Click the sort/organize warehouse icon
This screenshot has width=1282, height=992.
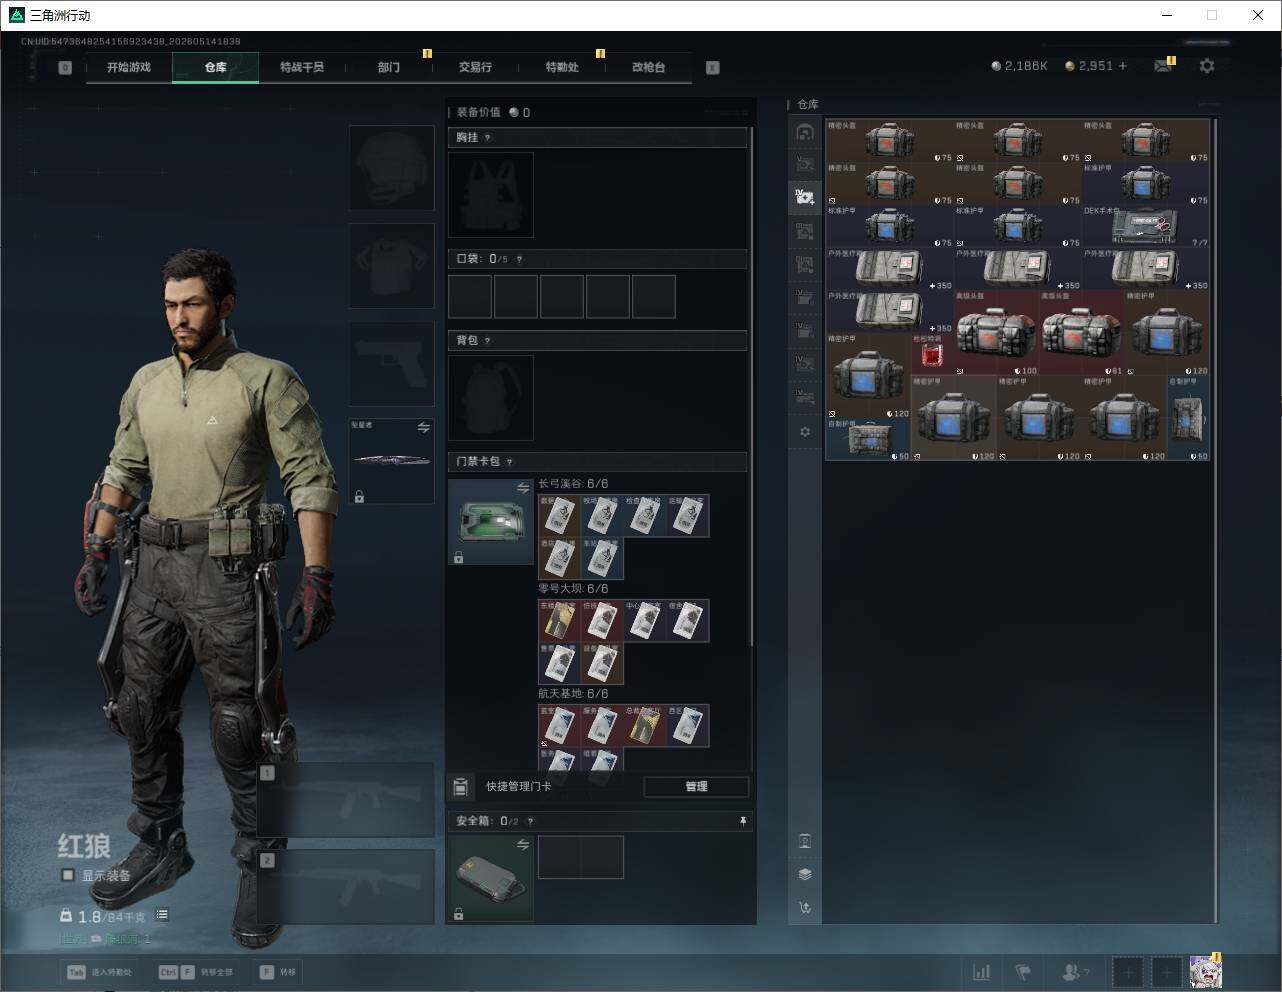coord(805,908)
